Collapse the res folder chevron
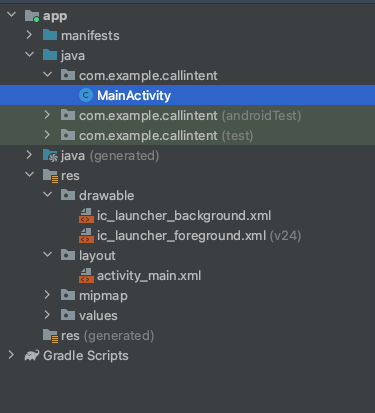 30,175
